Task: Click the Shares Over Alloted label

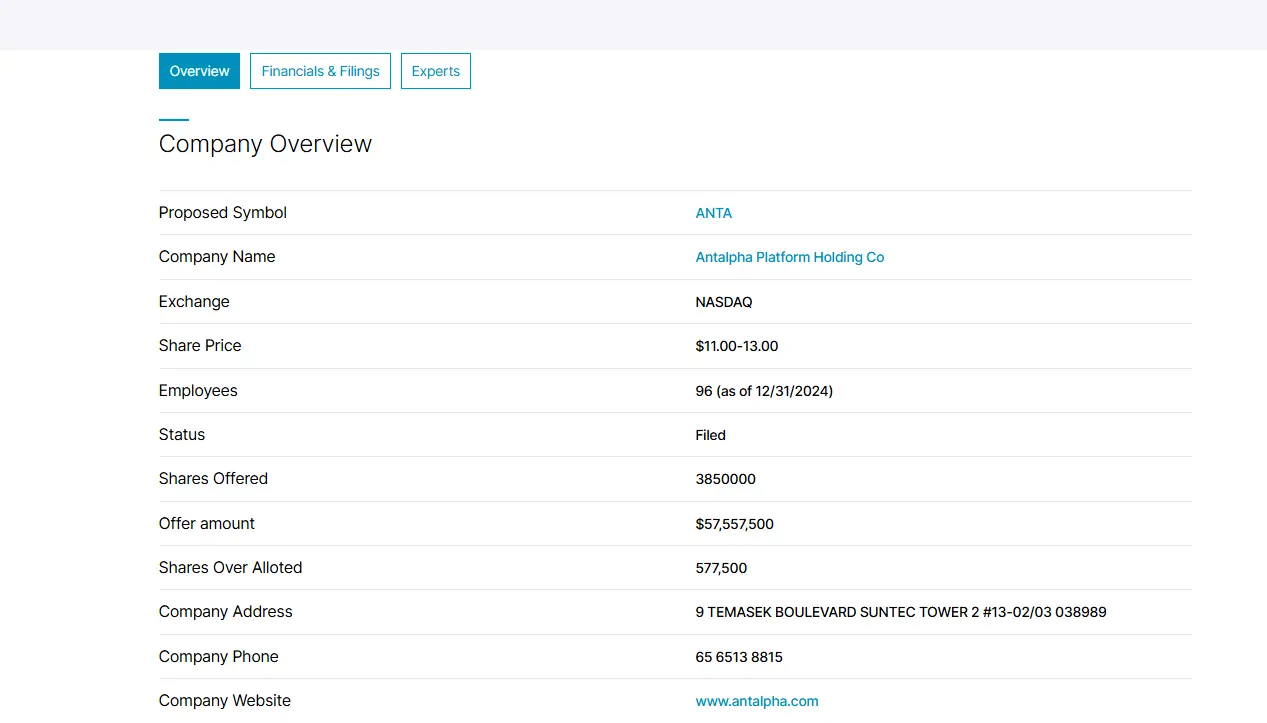Action: tap(230, 568)
